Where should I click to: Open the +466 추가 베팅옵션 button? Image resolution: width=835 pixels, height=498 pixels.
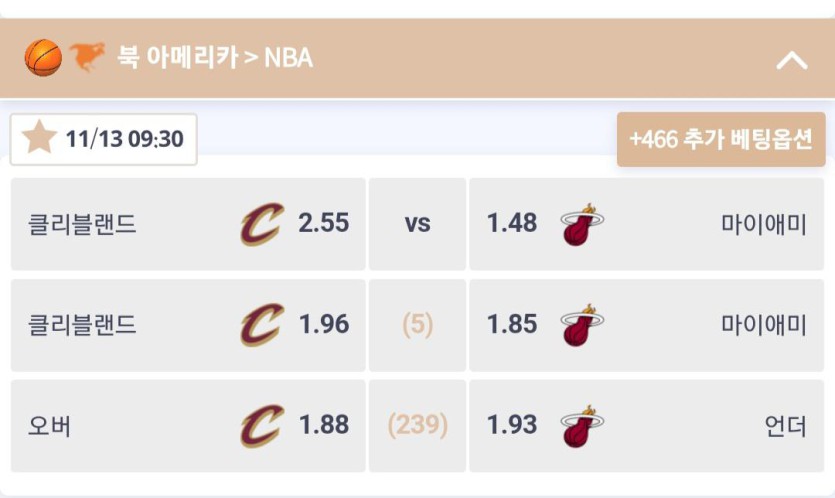click(720, 140)
